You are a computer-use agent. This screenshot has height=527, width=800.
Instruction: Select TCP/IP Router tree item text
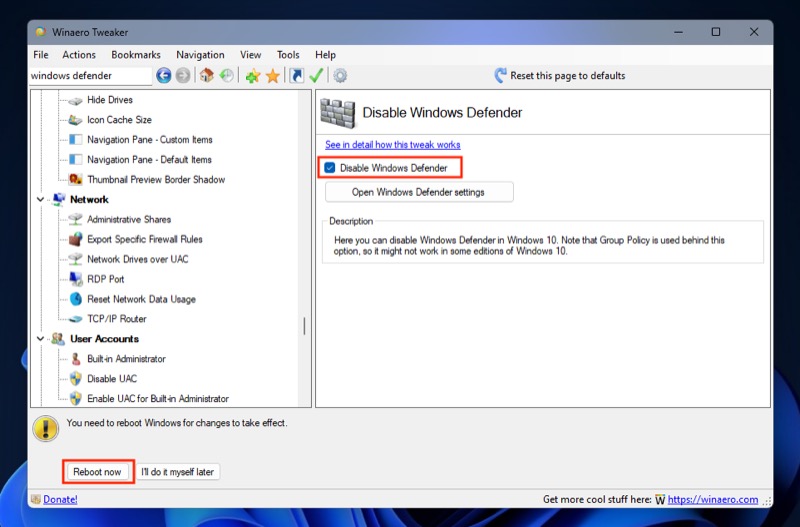coord(116,319)
